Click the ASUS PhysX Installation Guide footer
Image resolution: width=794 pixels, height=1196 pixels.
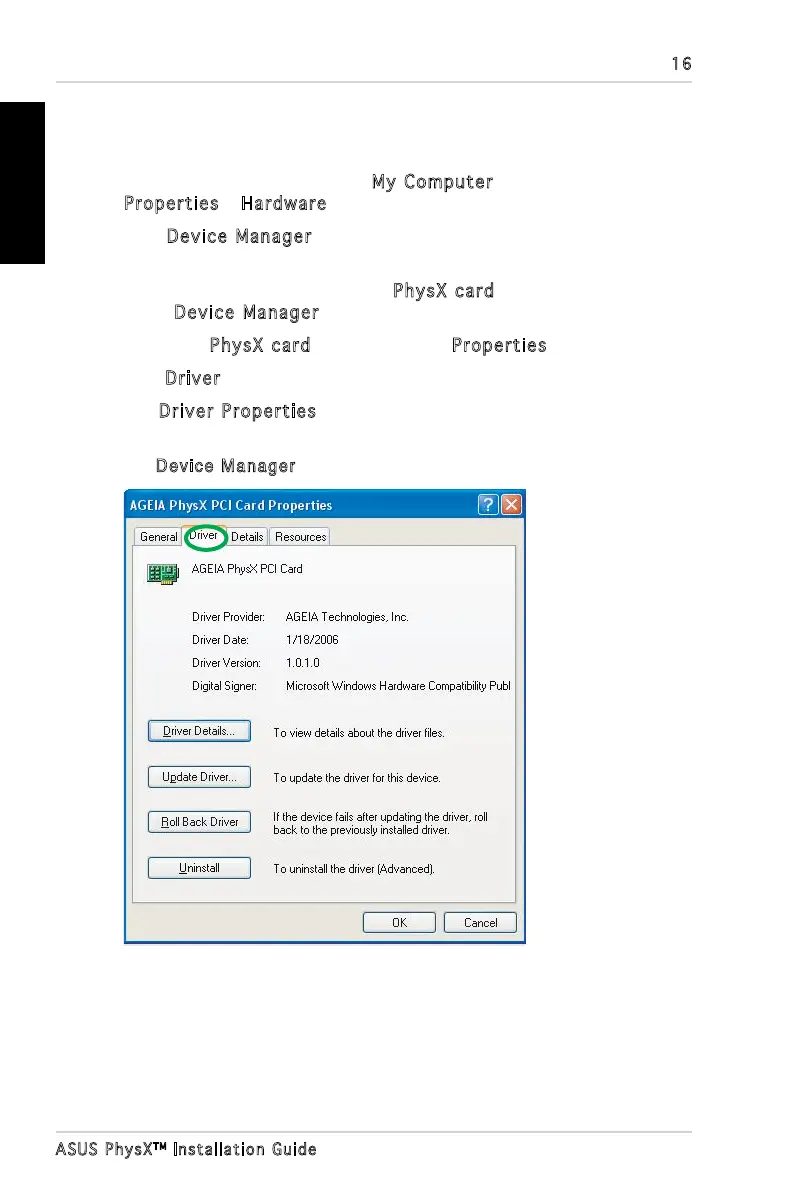pyautogui.click(x=186, y=1149)
